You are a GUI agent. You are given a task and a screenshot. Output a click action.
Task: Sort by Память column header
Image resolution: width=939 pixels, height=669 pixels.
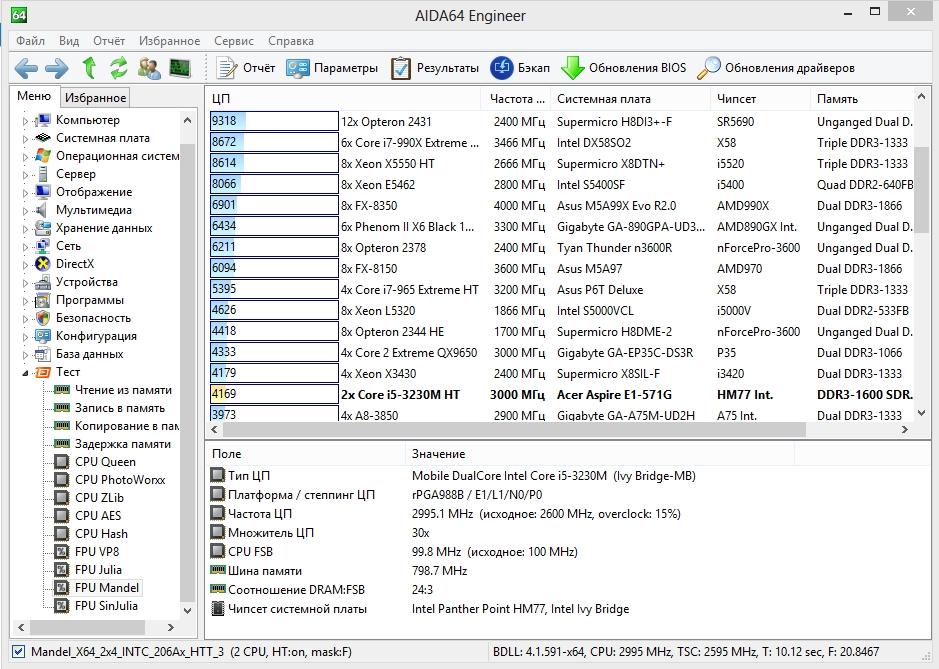pos(862,99)
